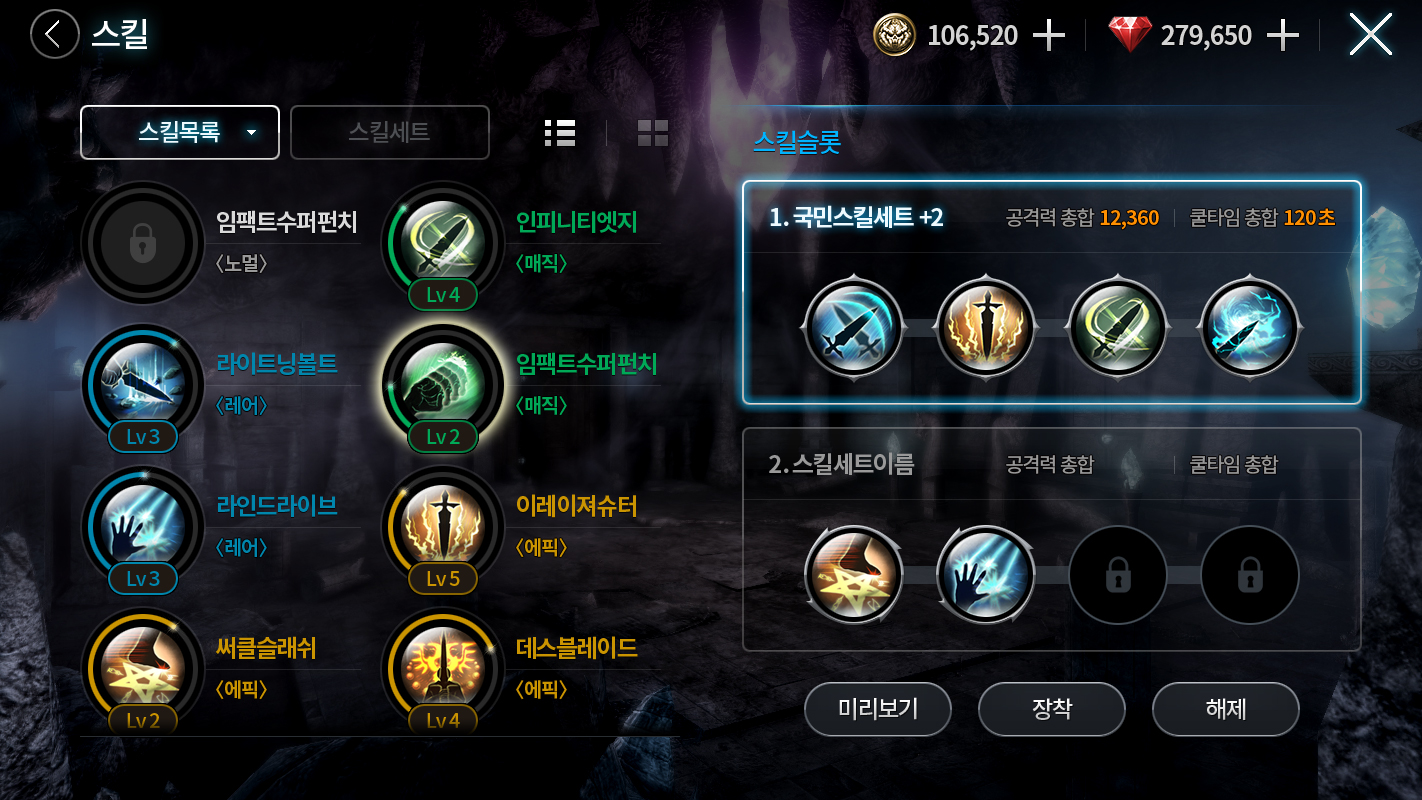This screenshot has height=800, width=1422.
Task: Open the 스킬세트 tab
Action: [390, 132]
